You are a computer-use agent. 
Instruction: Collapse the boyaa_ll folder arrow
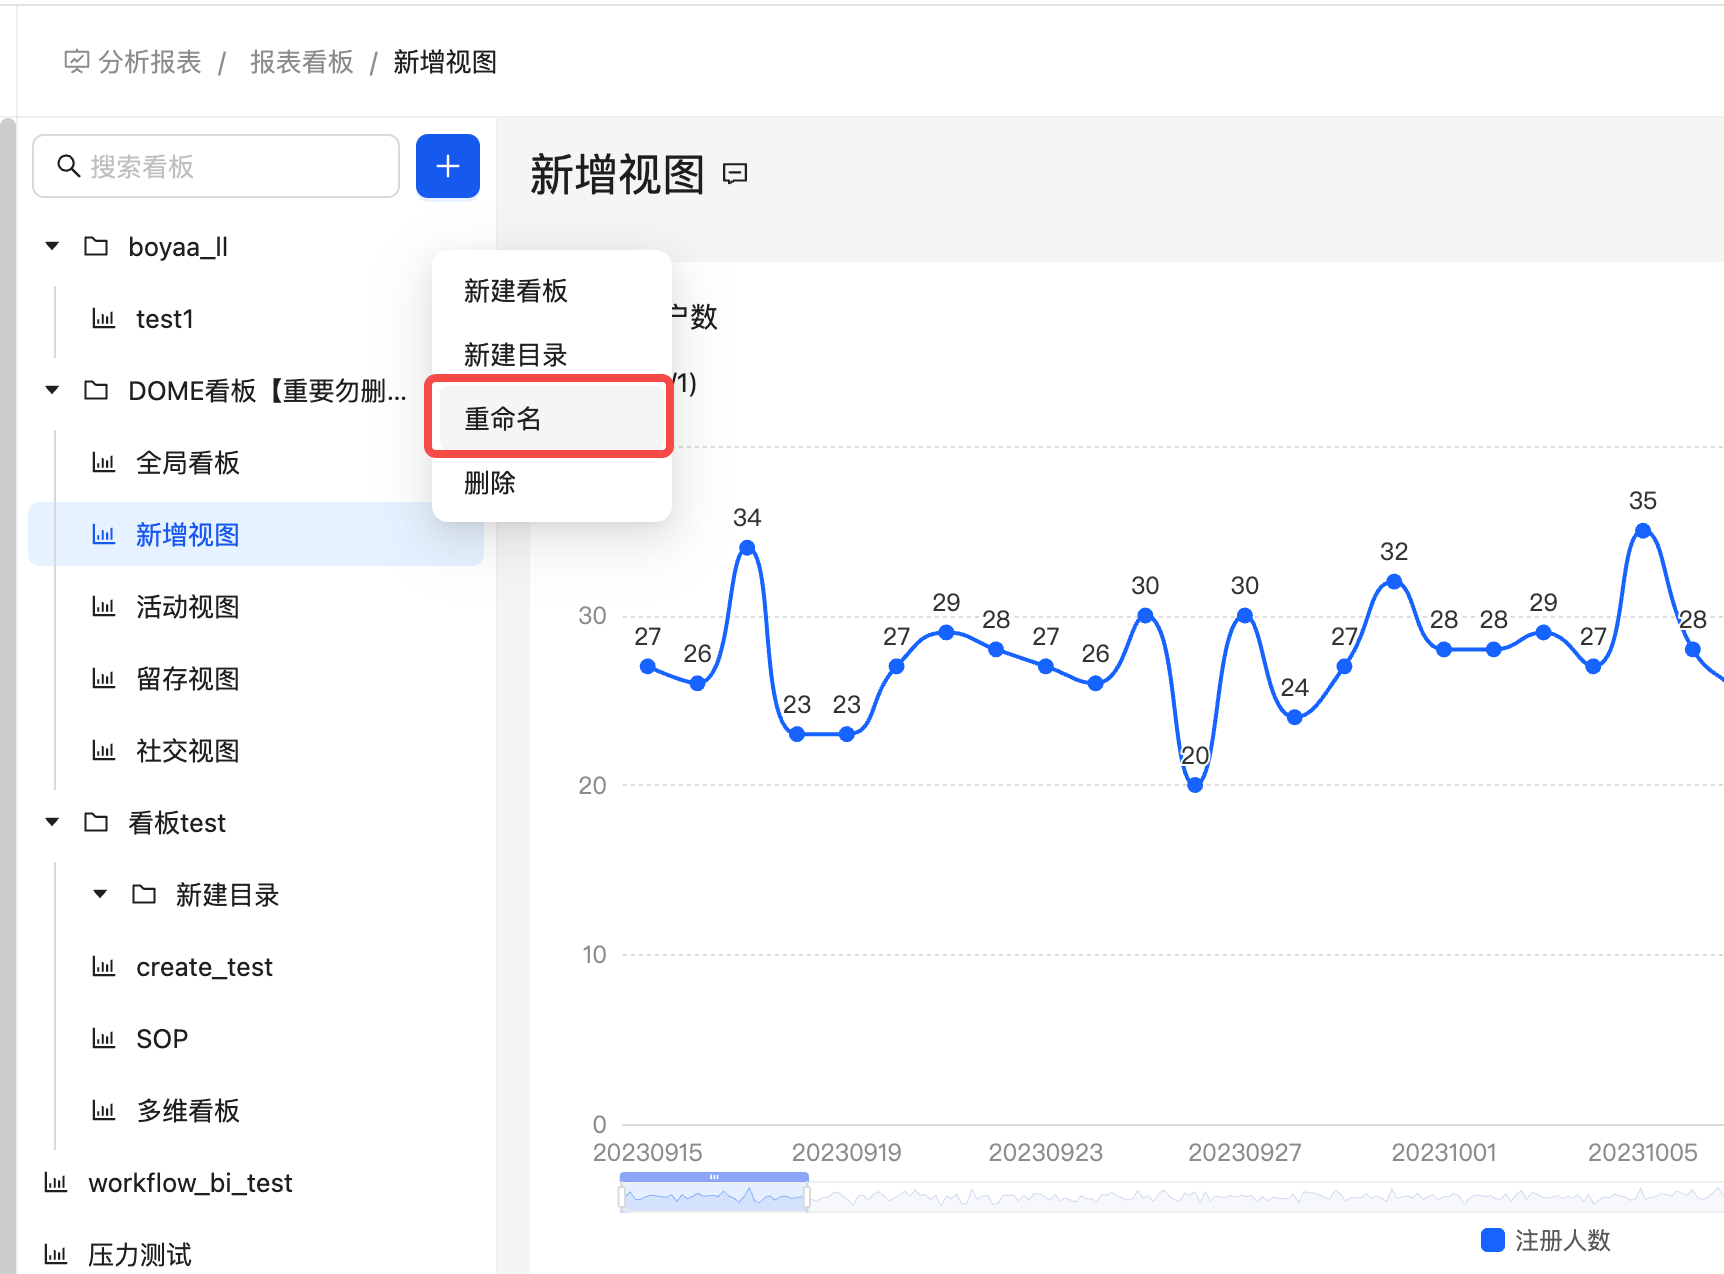point(52,246)
